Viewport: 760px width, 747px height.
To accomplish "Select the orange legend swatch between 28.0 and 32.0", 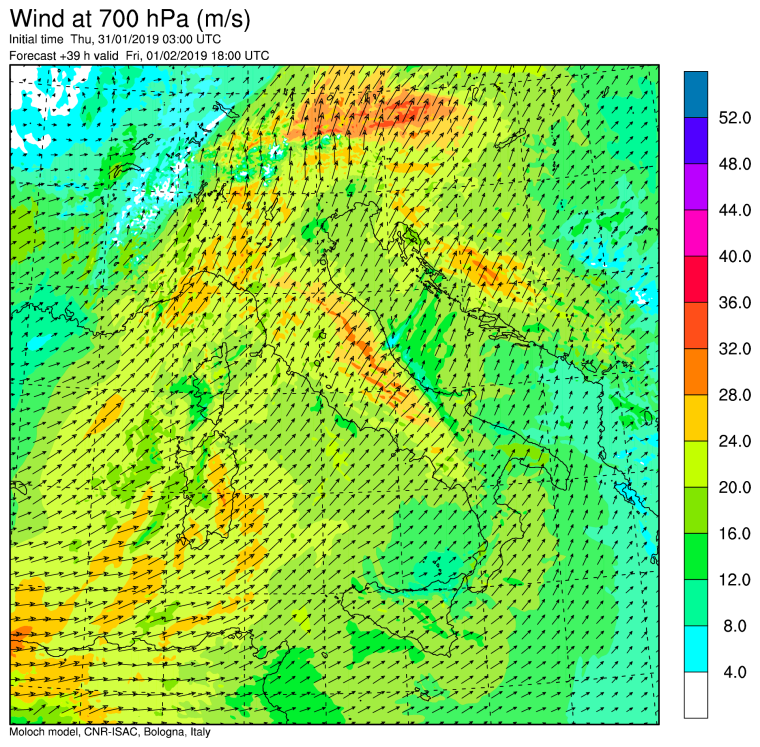I will click(x=696, y=372).
